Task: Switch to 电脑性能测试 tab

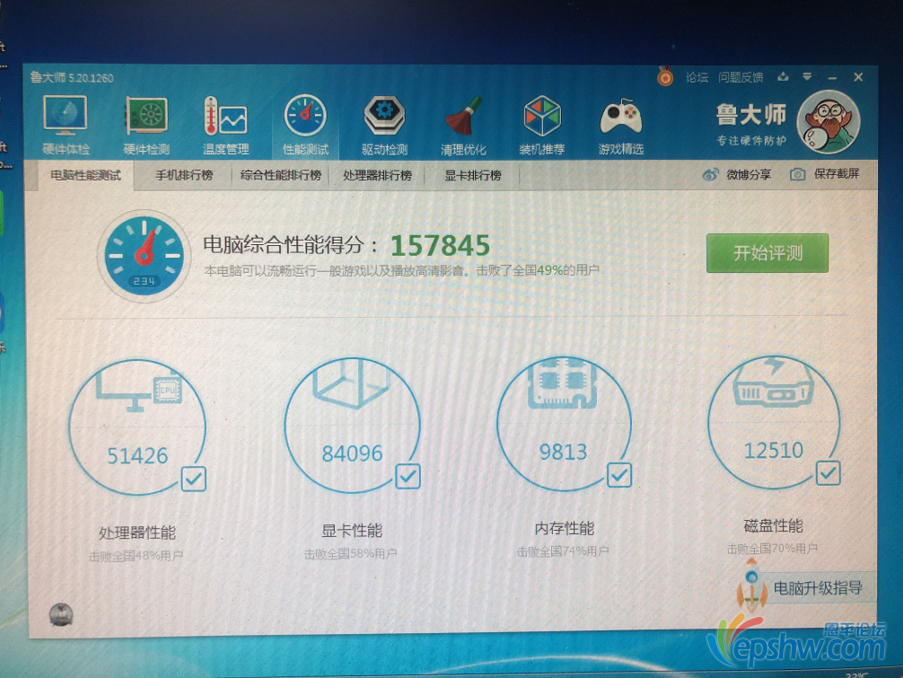Action: 85,175
